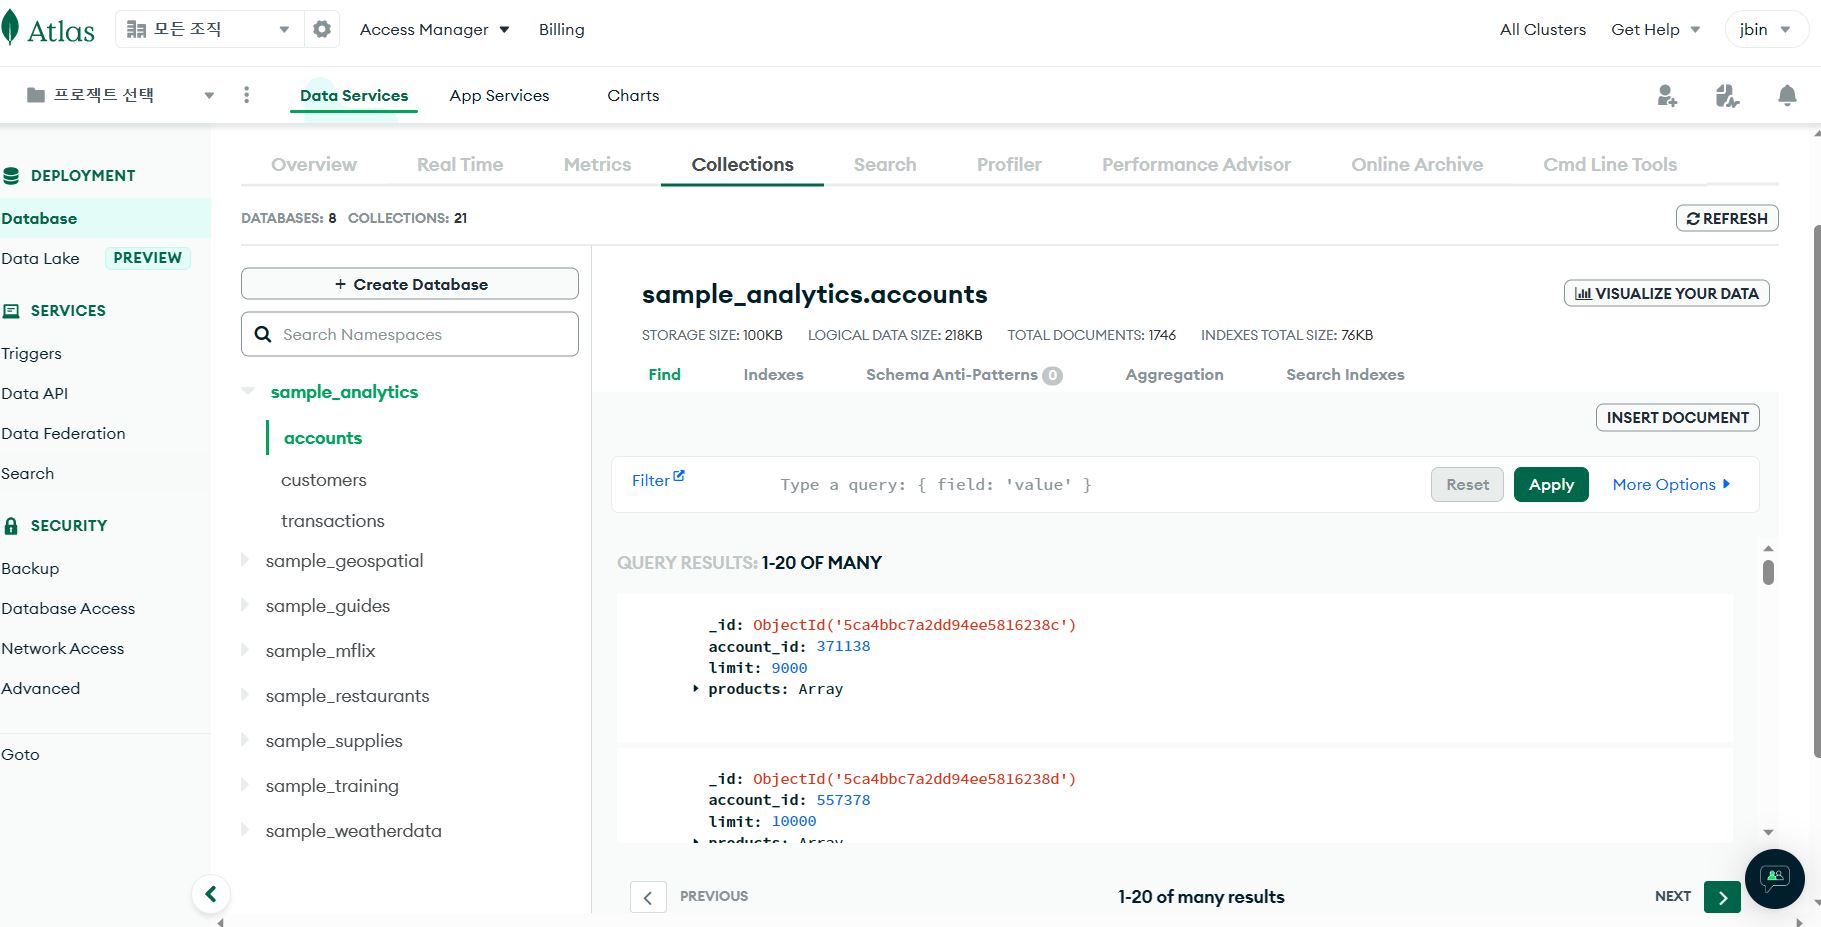The image size is (1821, 927).
Task: Expand products array in first document
Action: pyautogui.click(x=696, y=689)
